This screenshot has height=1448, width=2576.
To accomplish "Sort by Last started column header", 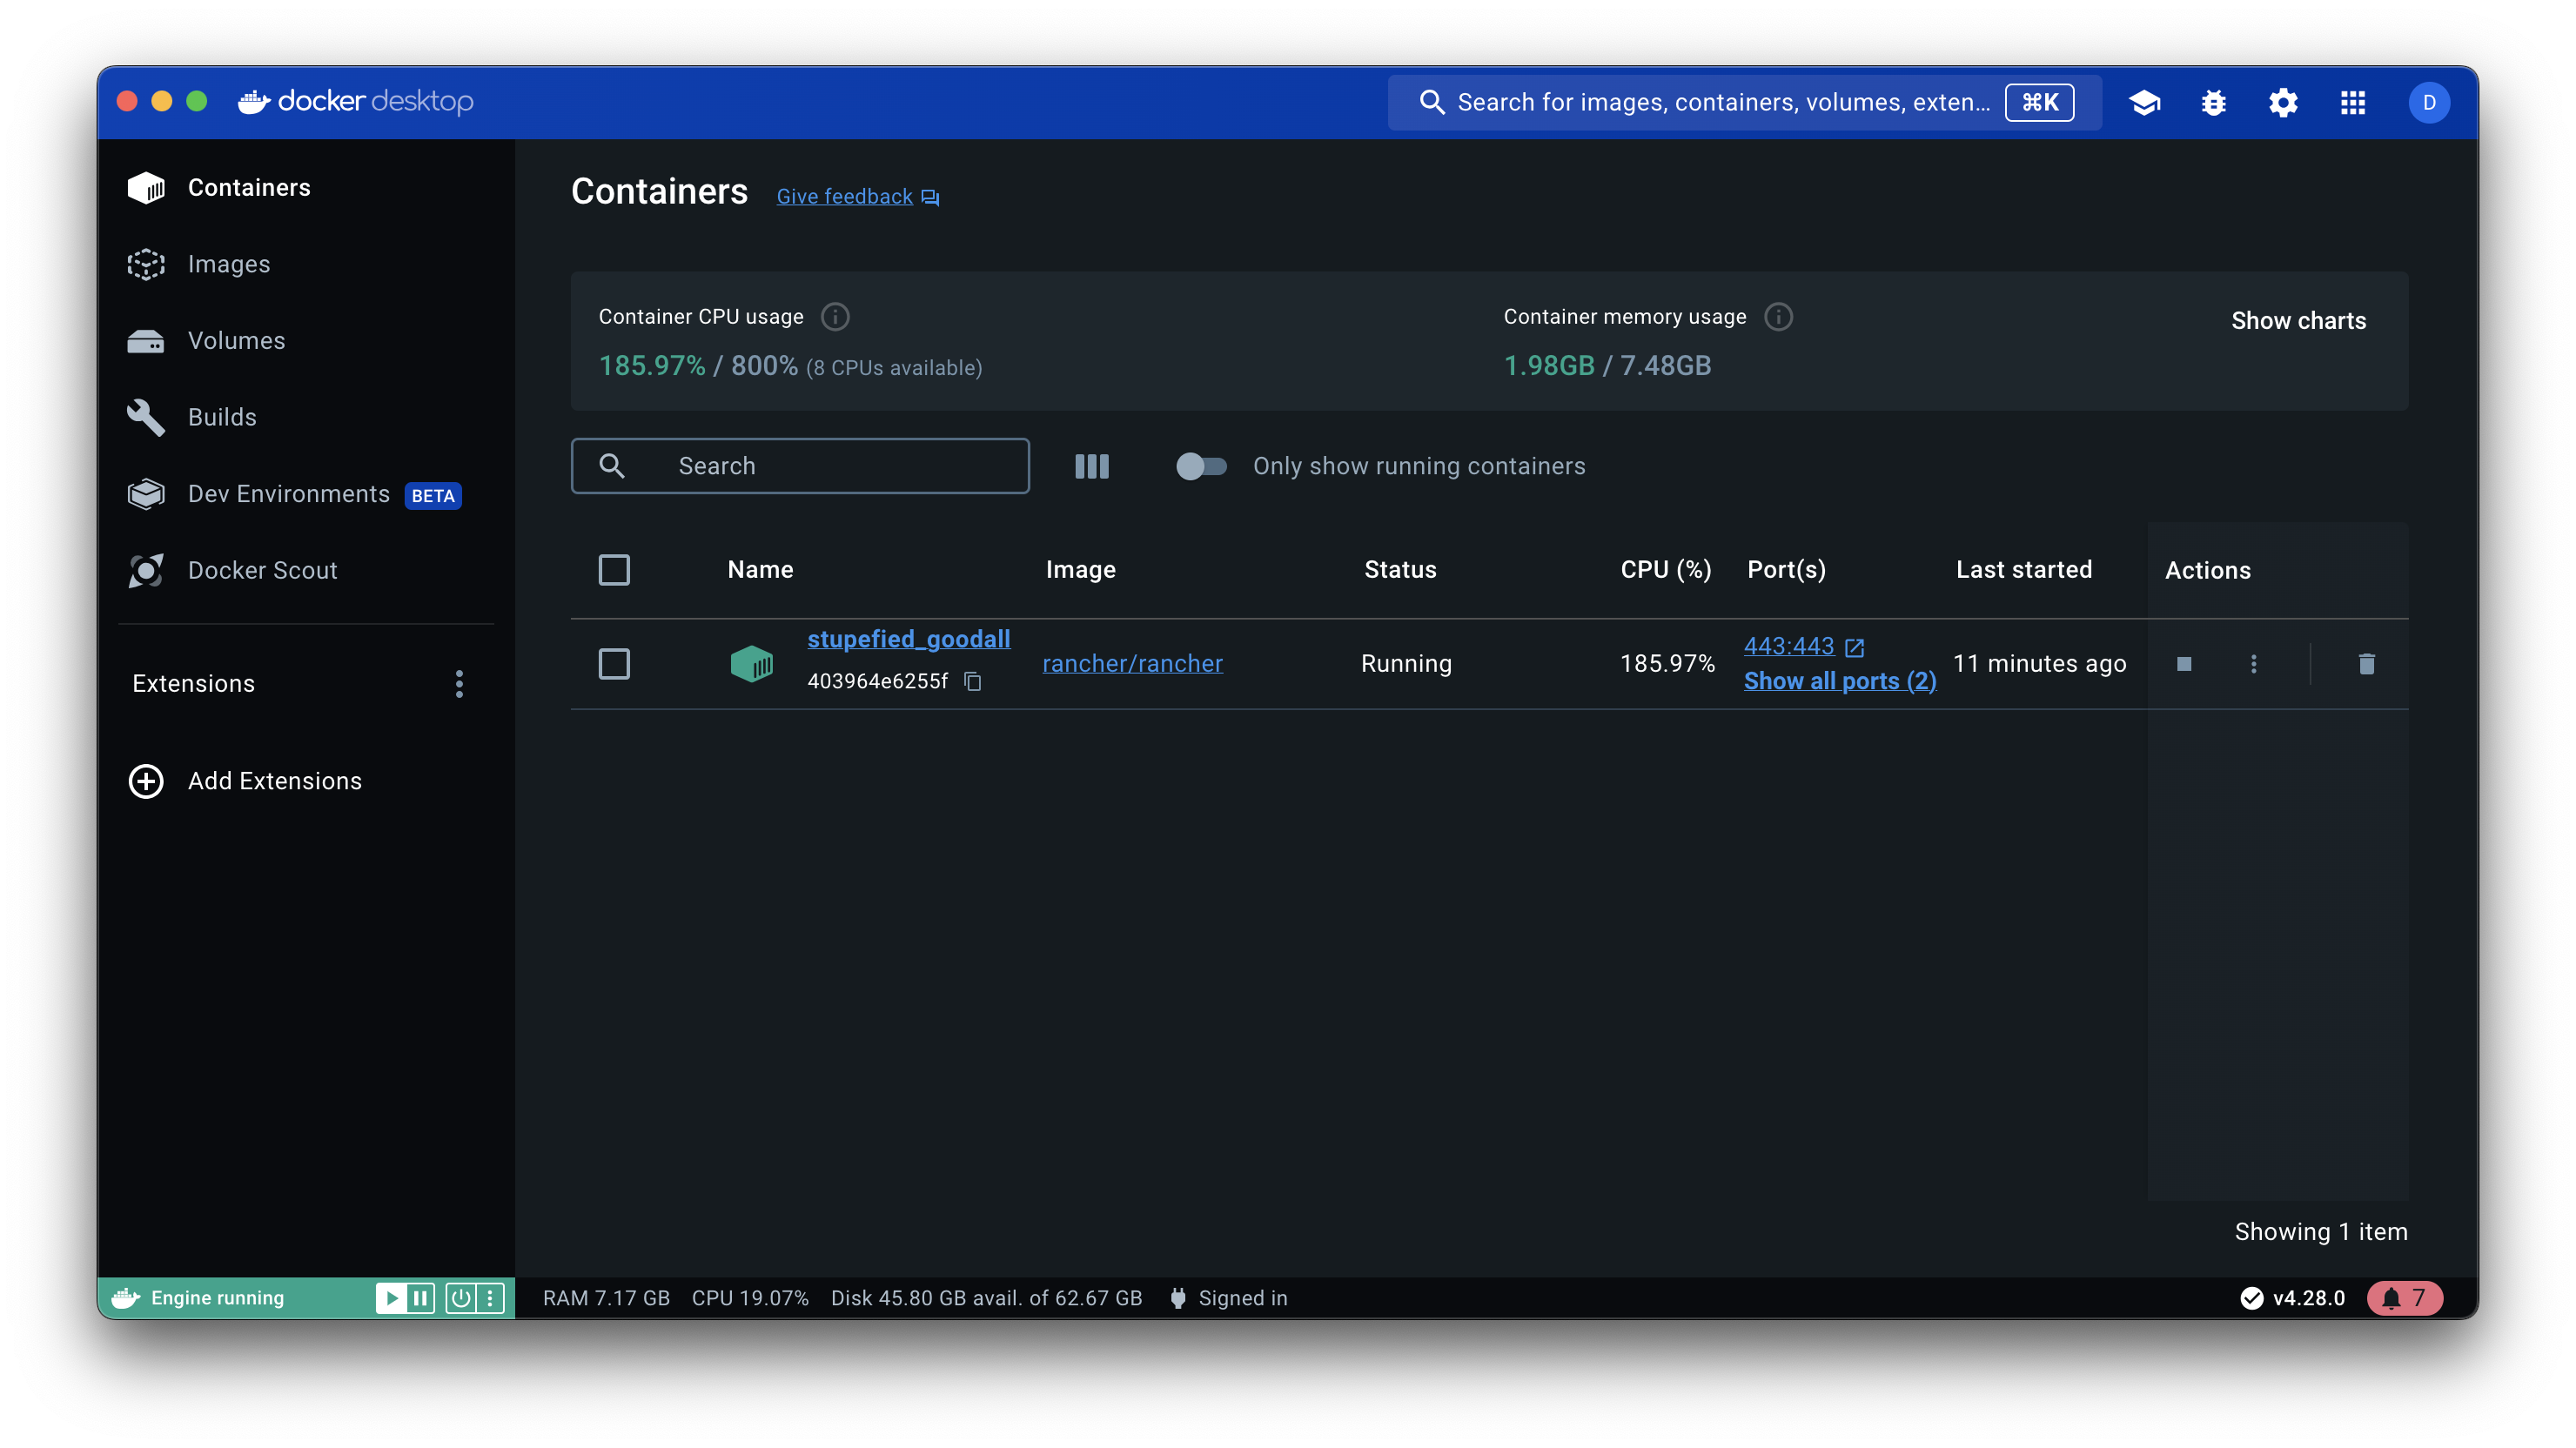I will coord(2023,570).
